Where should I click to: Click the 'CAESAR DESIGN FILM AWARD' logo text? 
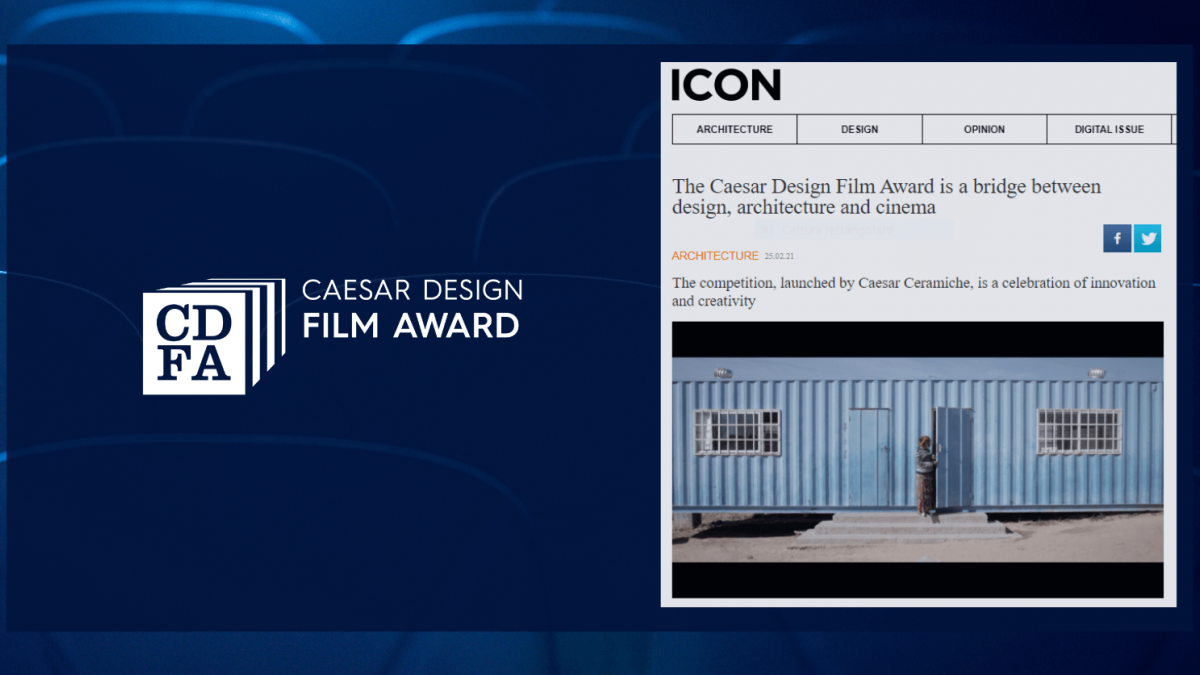coord(412,309)
